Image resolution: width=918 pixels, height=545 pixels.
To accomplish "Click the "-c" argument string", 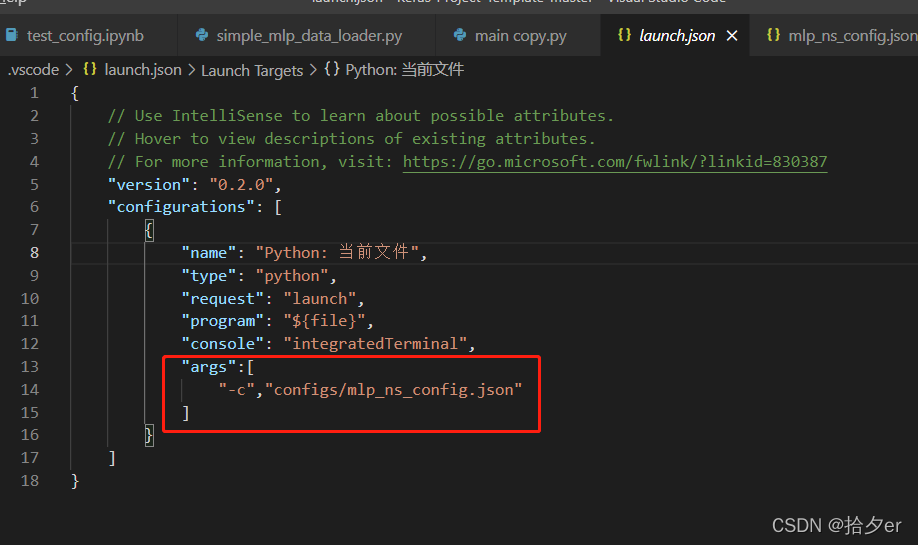I will 237,390.
